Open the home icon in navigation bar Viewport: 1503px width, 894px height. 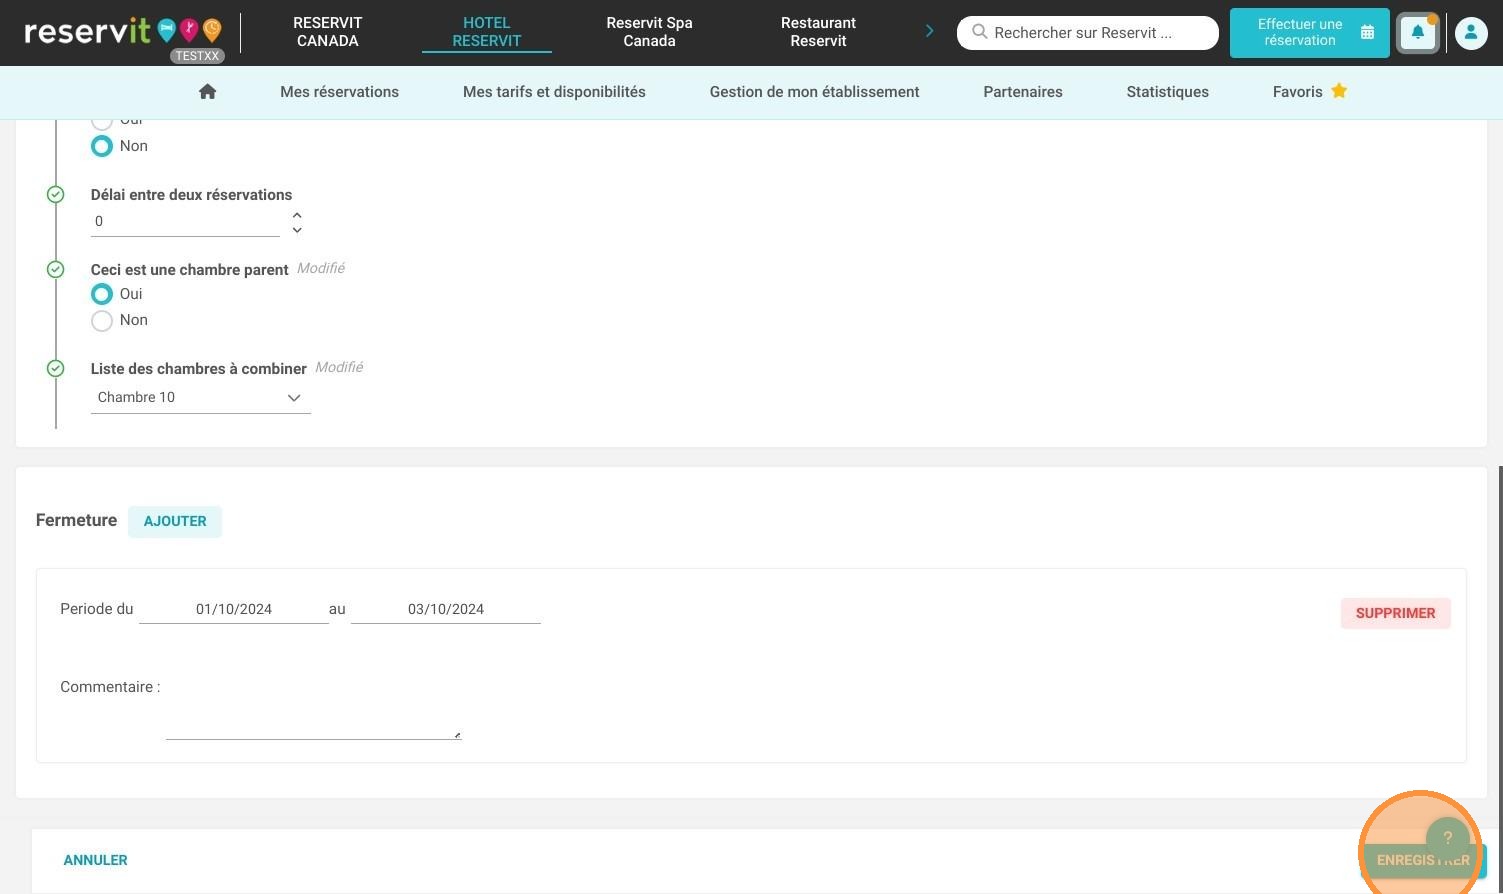point(207,92)
